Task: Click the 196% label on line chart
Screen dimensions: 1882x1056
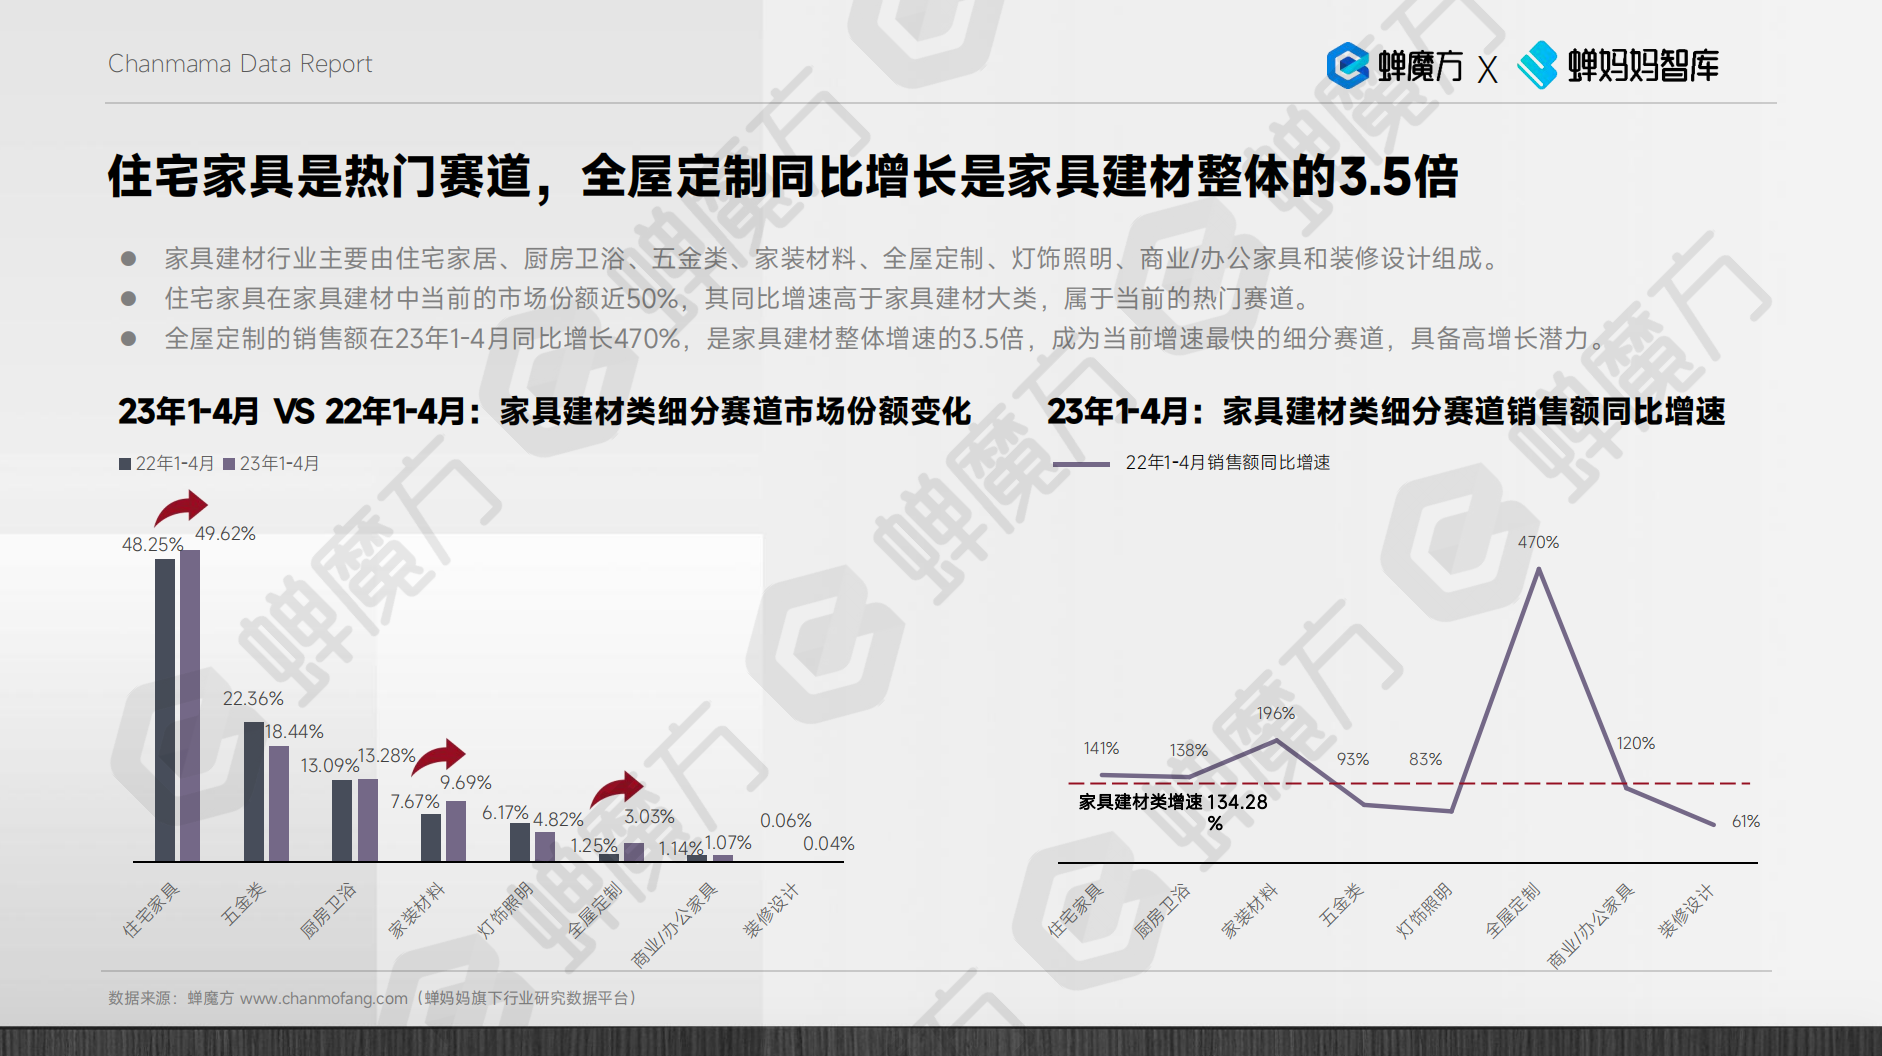Action: pyautogui.click(x=1276, y=714)
